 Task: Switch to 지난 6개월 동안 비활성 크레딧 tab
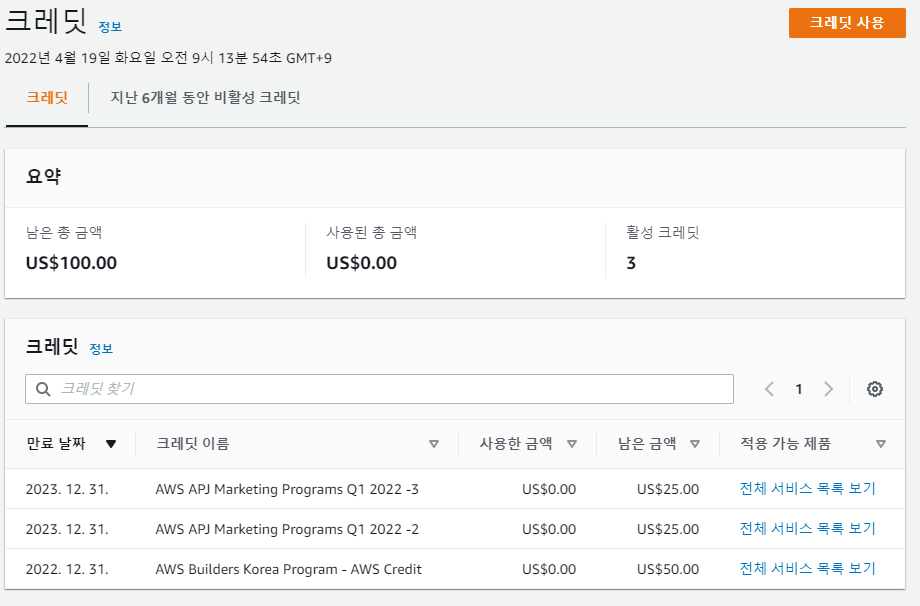[x=205, y=97]
